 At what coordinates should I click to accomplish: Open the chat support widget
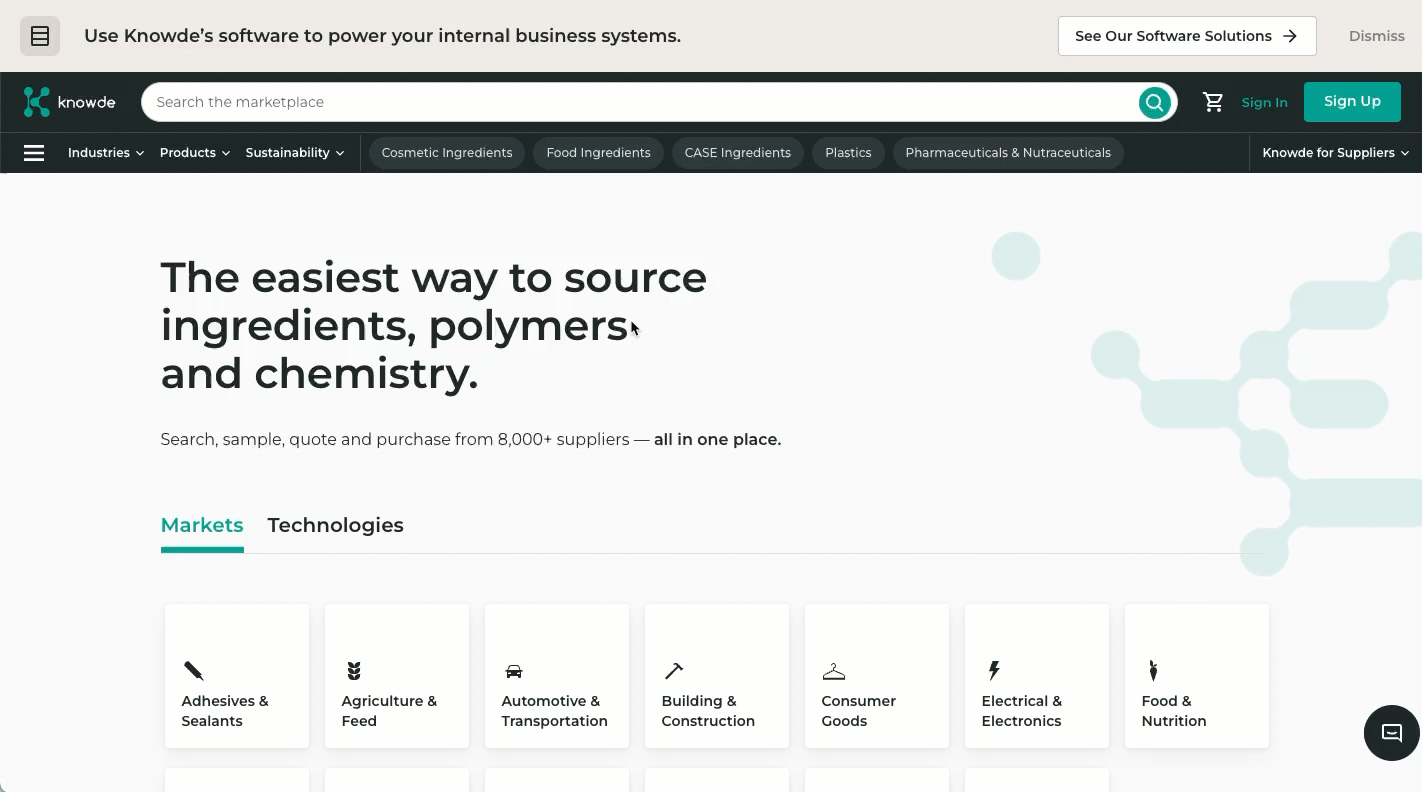1392,733
